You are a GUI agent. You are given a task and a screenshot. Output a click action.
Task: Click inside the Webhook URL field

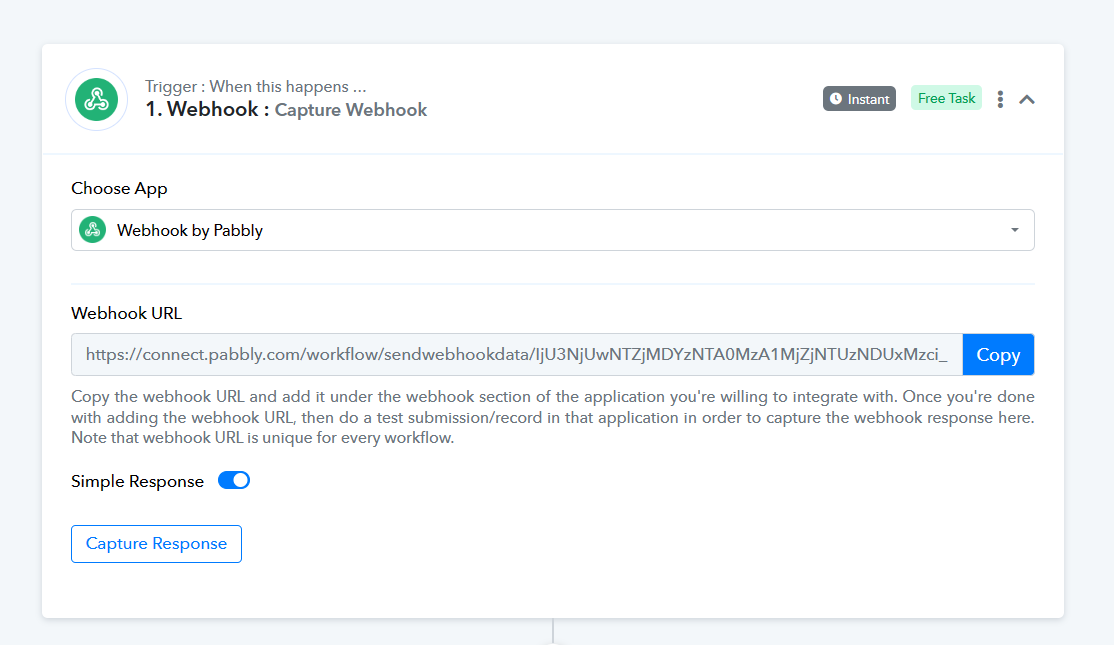pos(517,354)
